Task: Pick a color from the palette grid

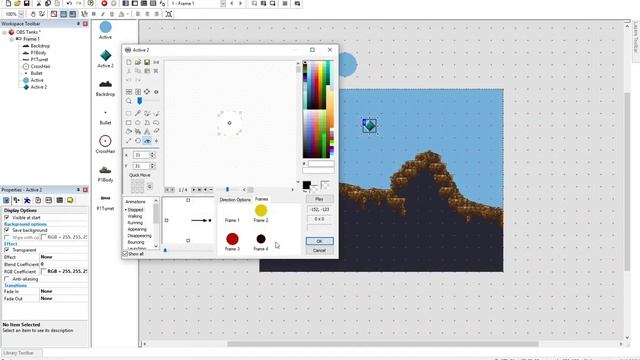Action: (318, 109)
